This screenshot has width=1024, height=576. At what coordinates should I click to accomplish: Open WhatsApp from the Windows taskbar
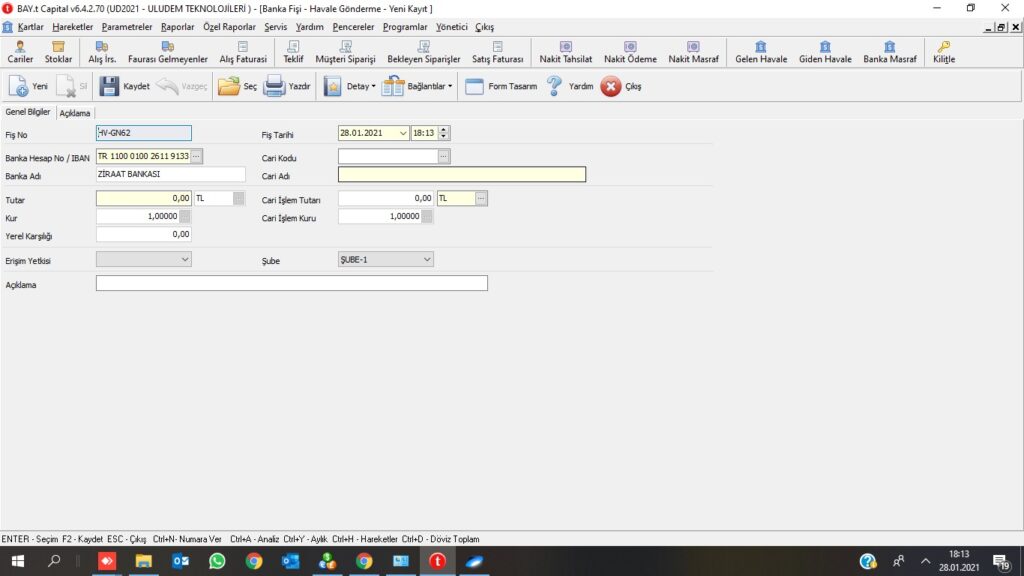[217, 561]
